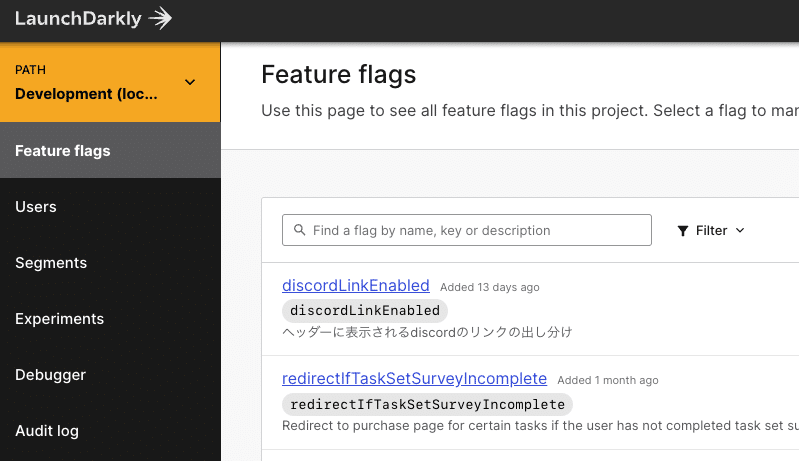
Task: Focus the flag search field
Action: [467, 230]
